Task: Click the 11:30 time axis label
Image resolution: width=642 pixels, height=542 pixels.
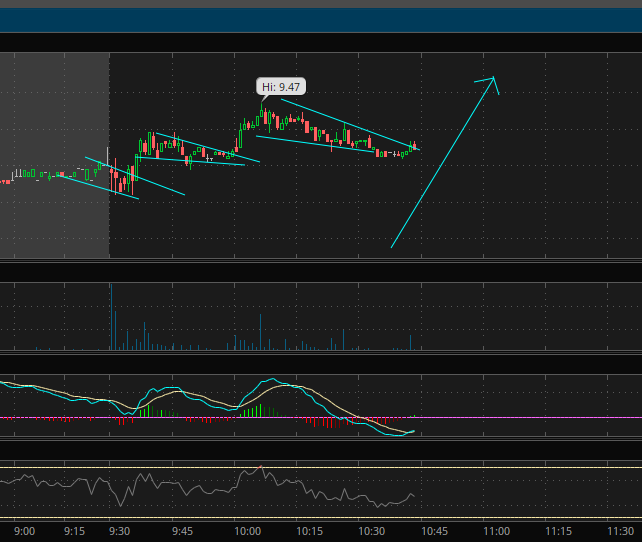Action: [621, 531]
